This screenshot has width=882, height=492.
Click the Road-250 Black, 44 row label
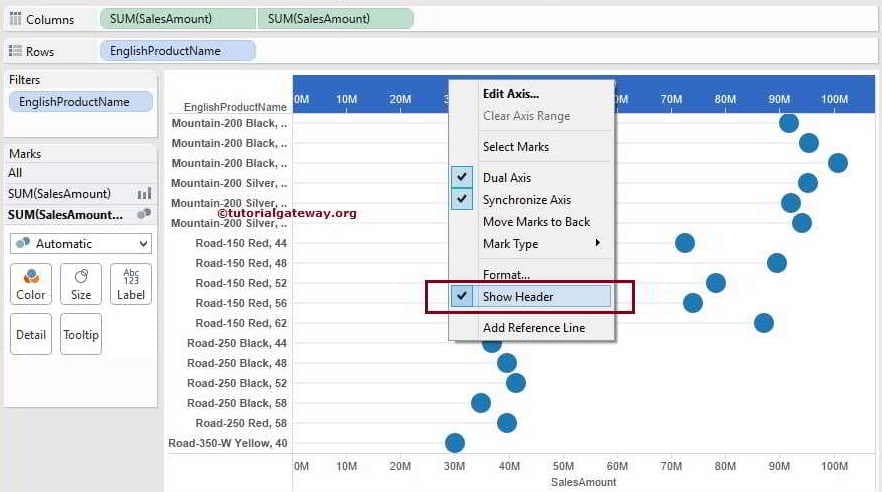(x=237, y=343)
